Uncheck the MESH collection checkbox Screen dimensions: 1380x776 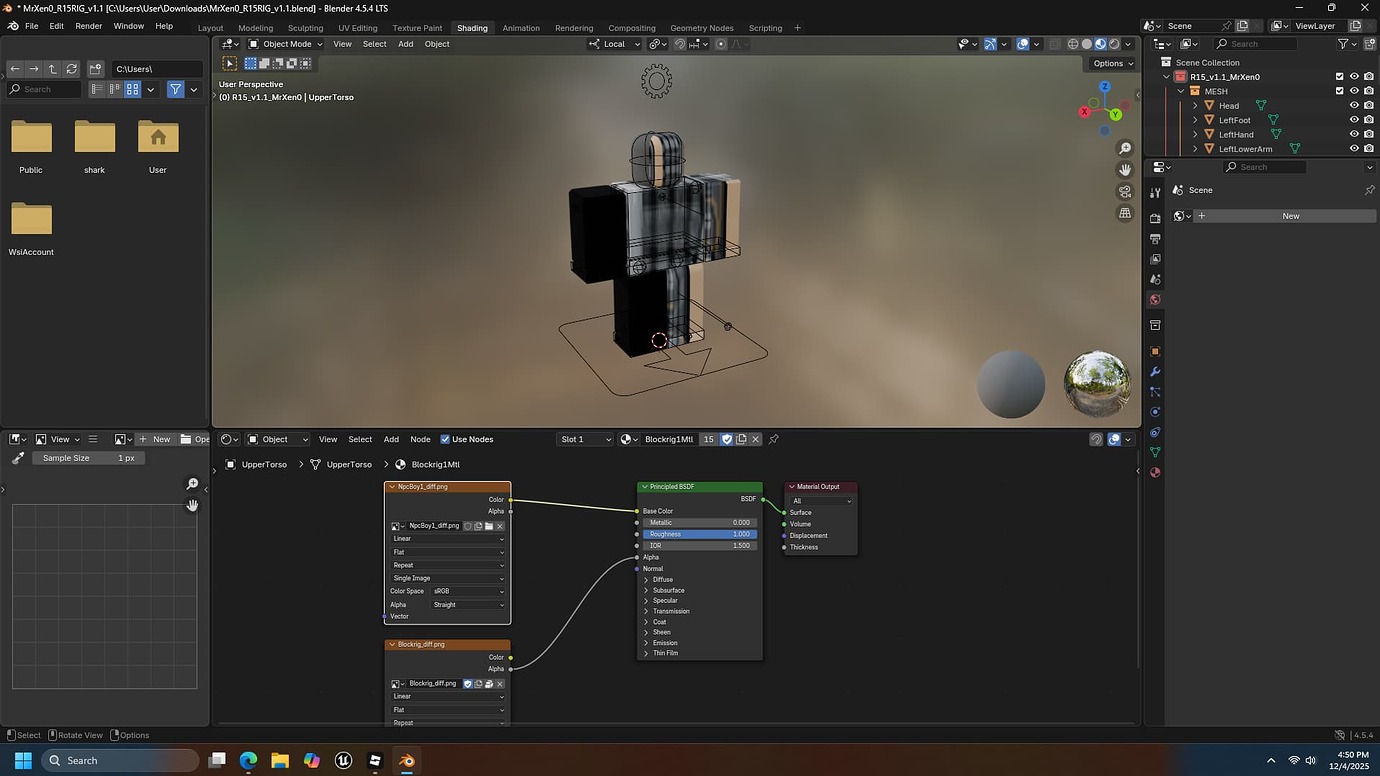point(1340,91)
